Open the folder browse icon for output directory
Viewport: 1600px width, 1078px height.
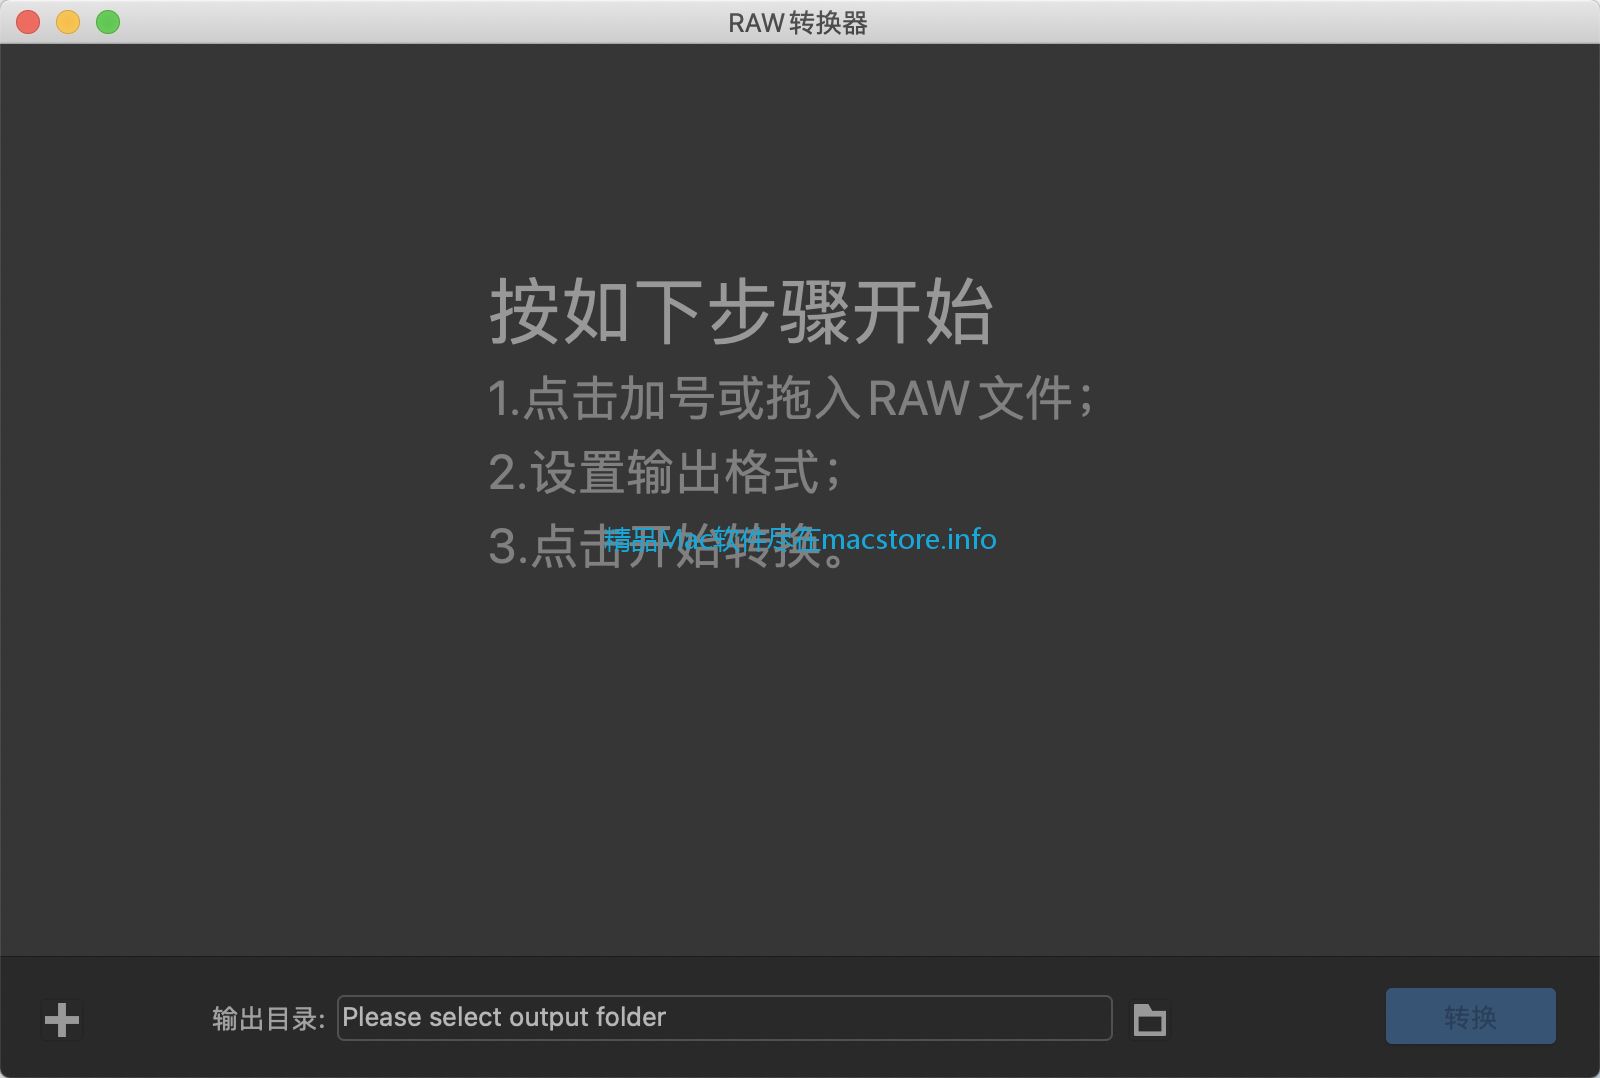tap(1149, 1019)
